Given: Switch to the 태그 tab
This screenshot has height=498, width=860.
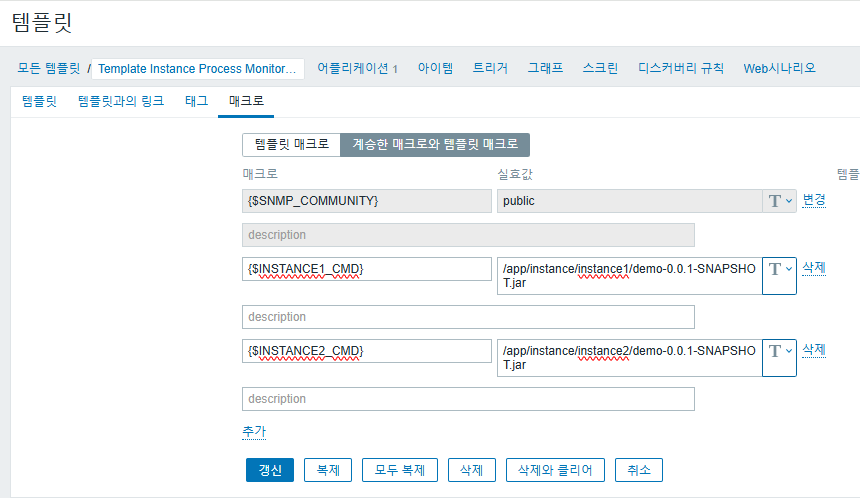Looking at the screenshot, I should click(x=196, y=101).
